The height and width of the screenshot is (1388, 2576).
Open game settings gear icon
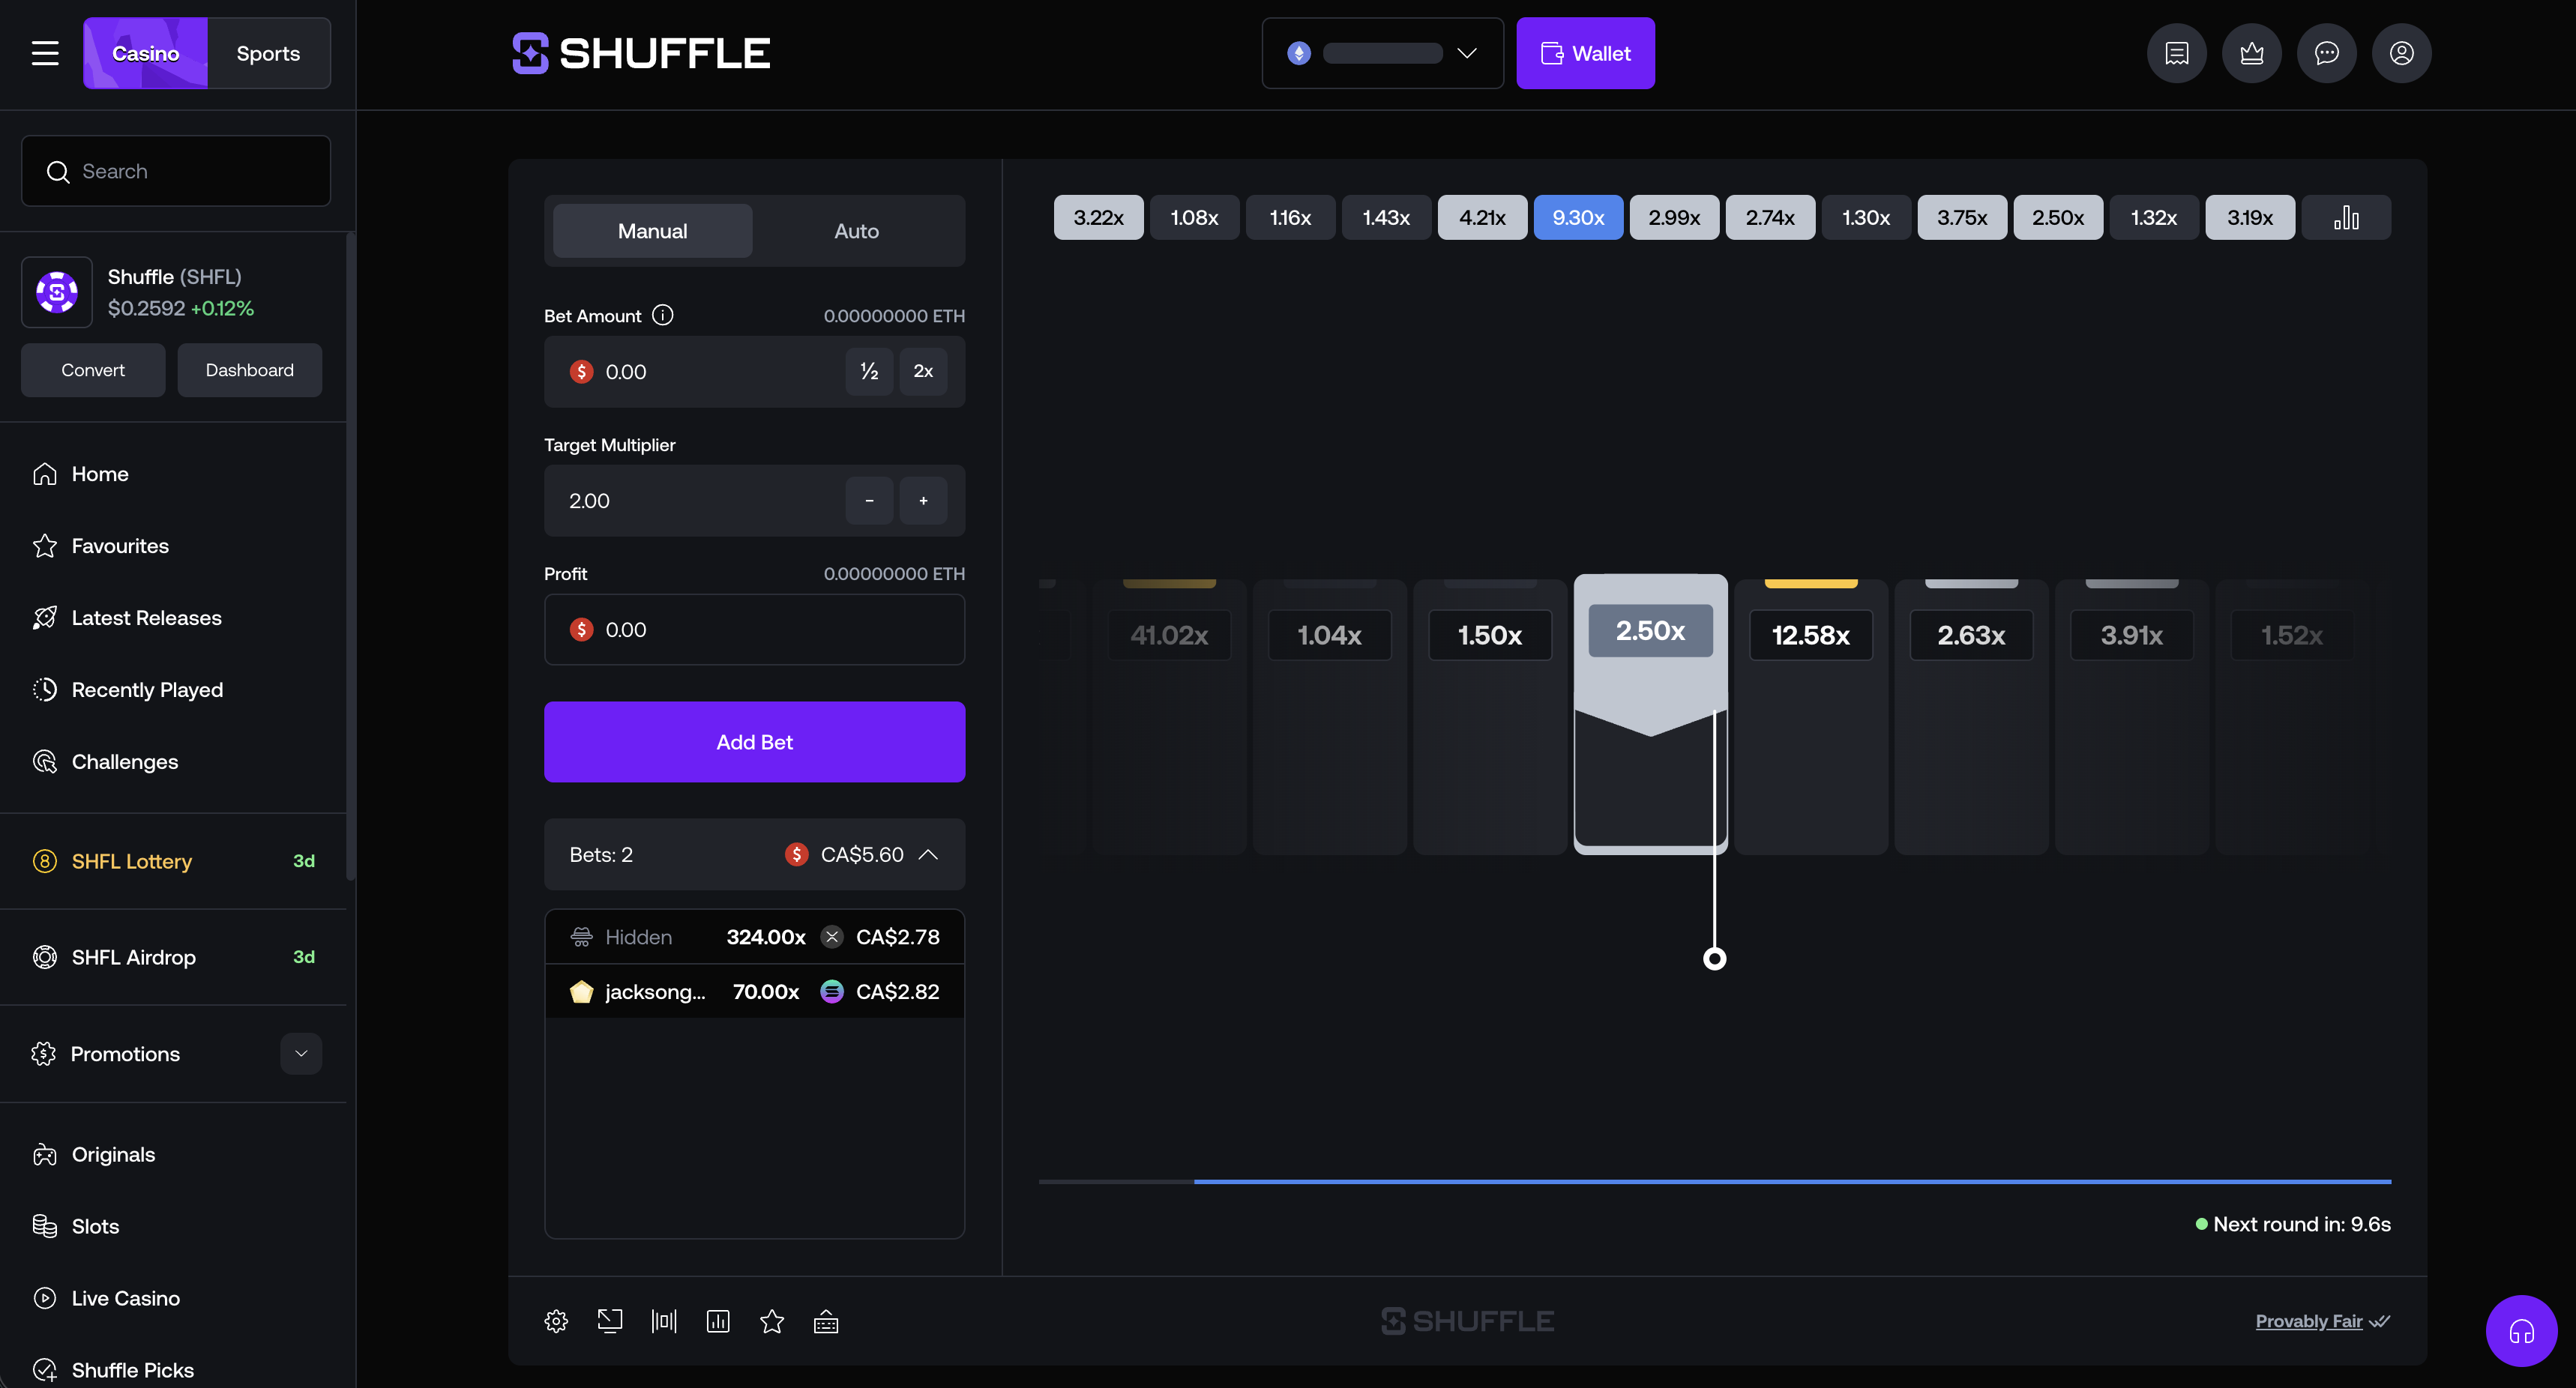[x=556, y=1321]
